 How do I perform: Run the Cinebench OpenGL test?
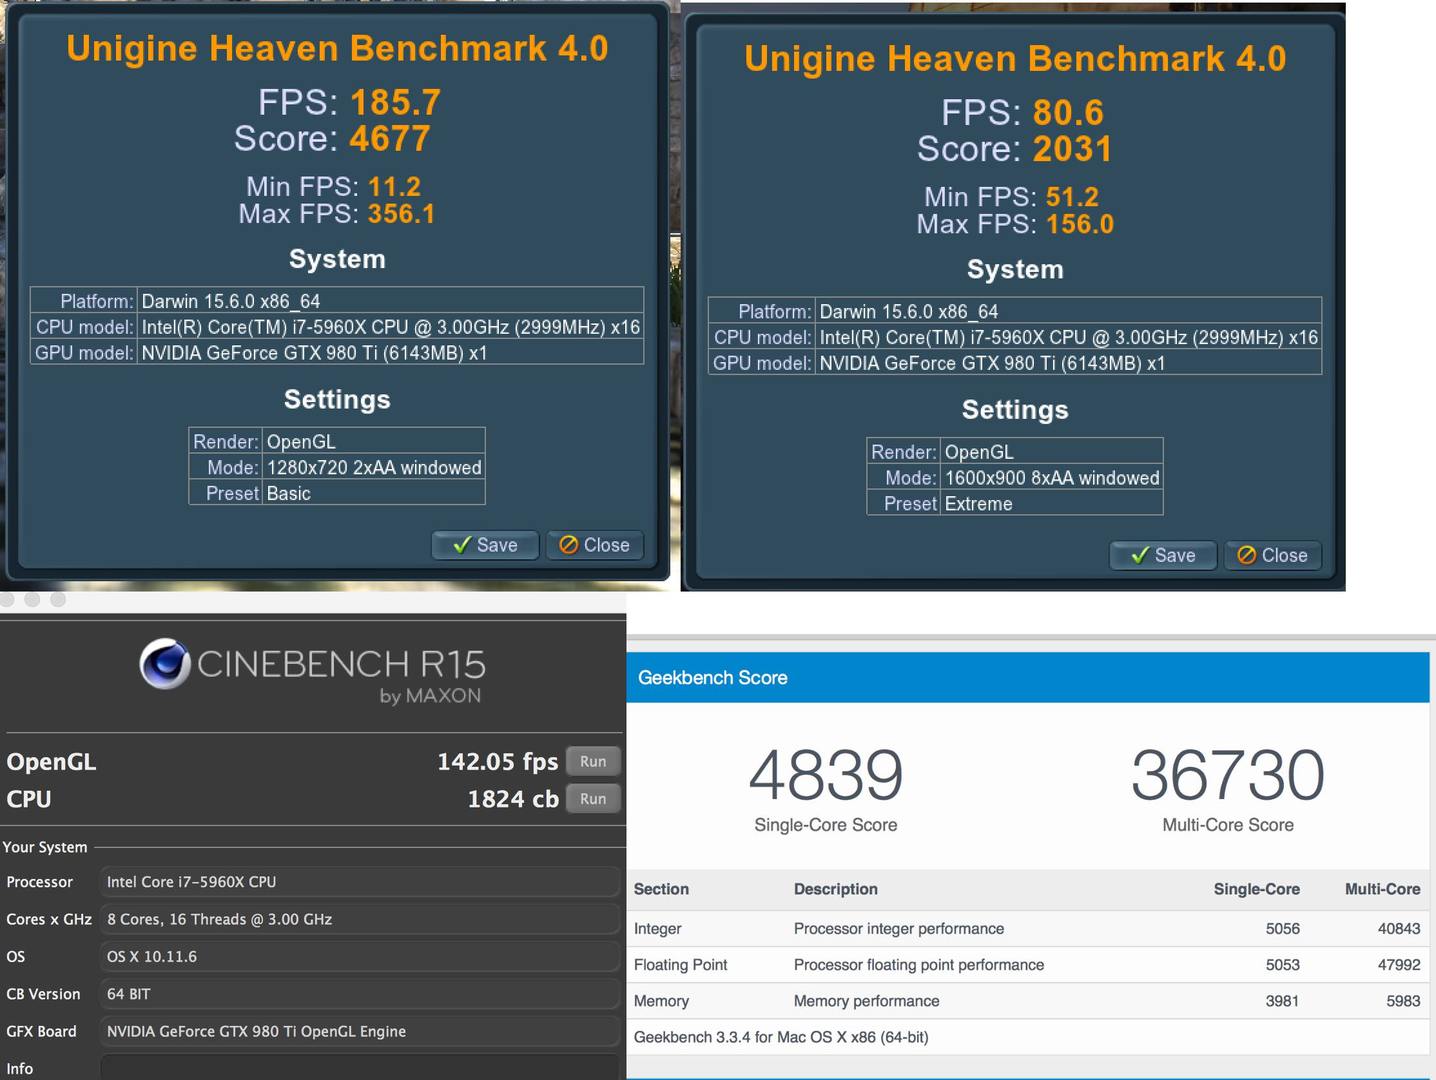pos(593,761)
